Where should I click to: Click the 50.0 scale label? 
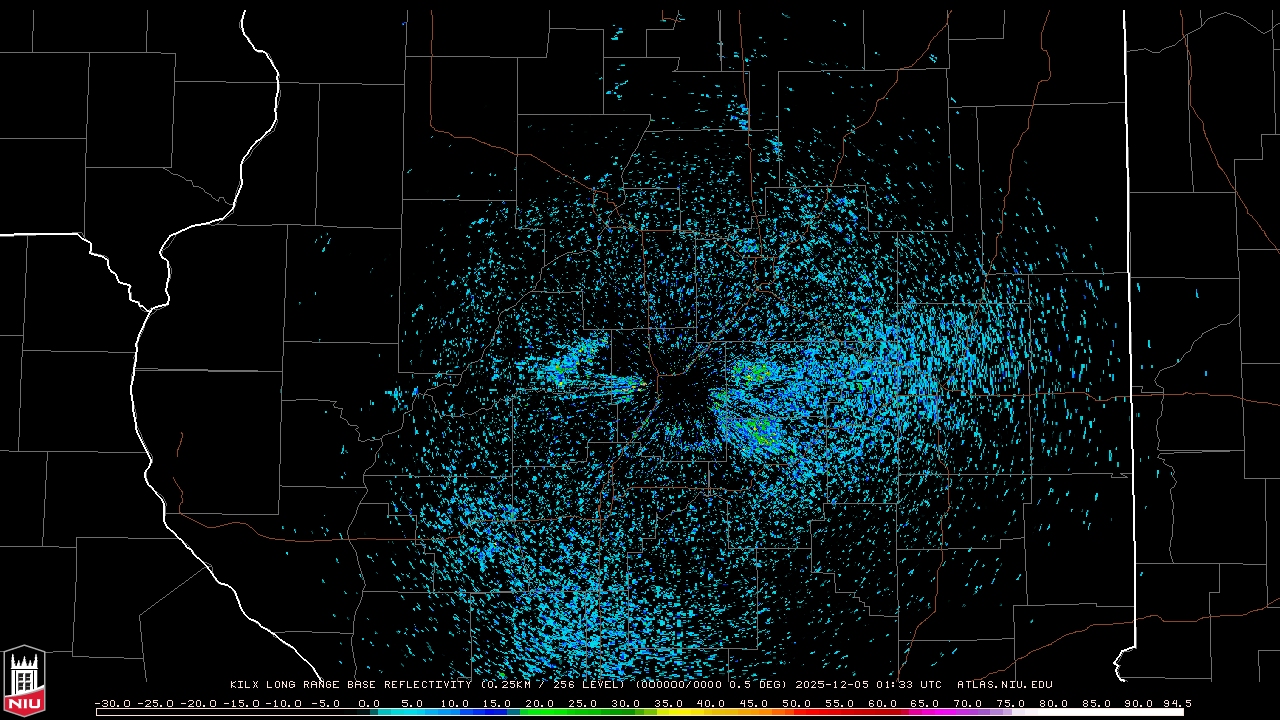pyautogui.click(x=795, y=704)
